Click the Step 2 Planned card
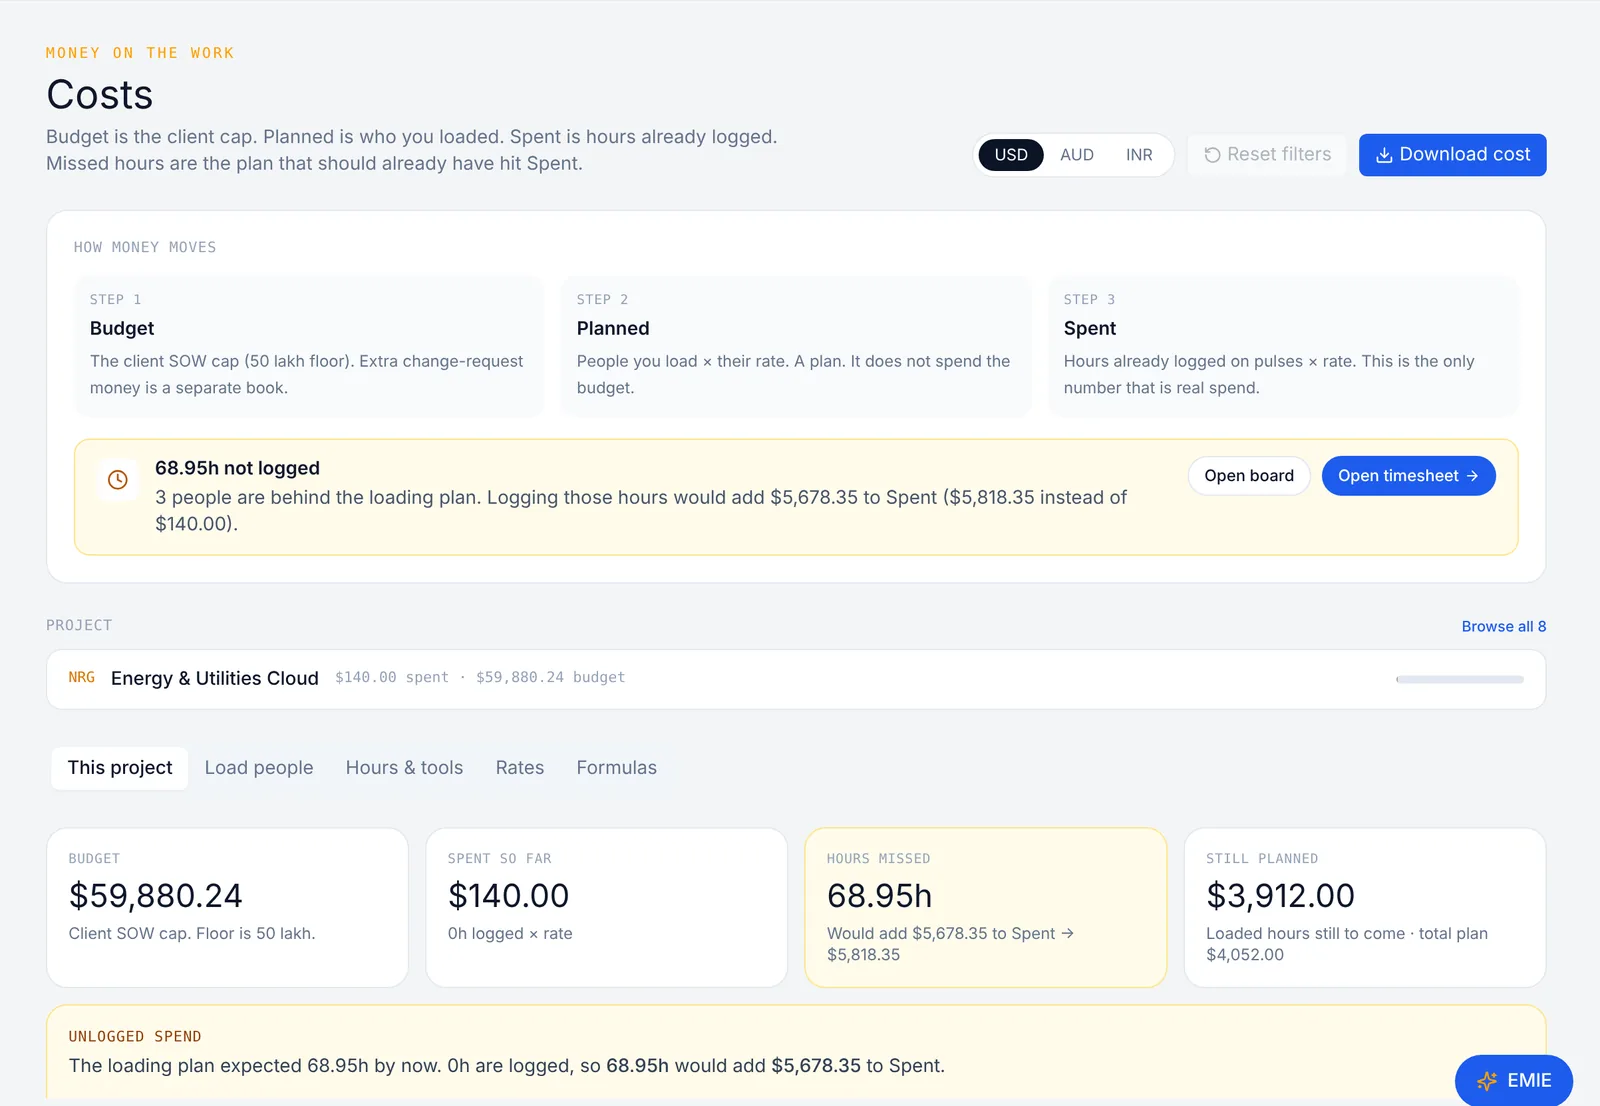Viewport: 1600px width, 1106px height. [796, 346]
